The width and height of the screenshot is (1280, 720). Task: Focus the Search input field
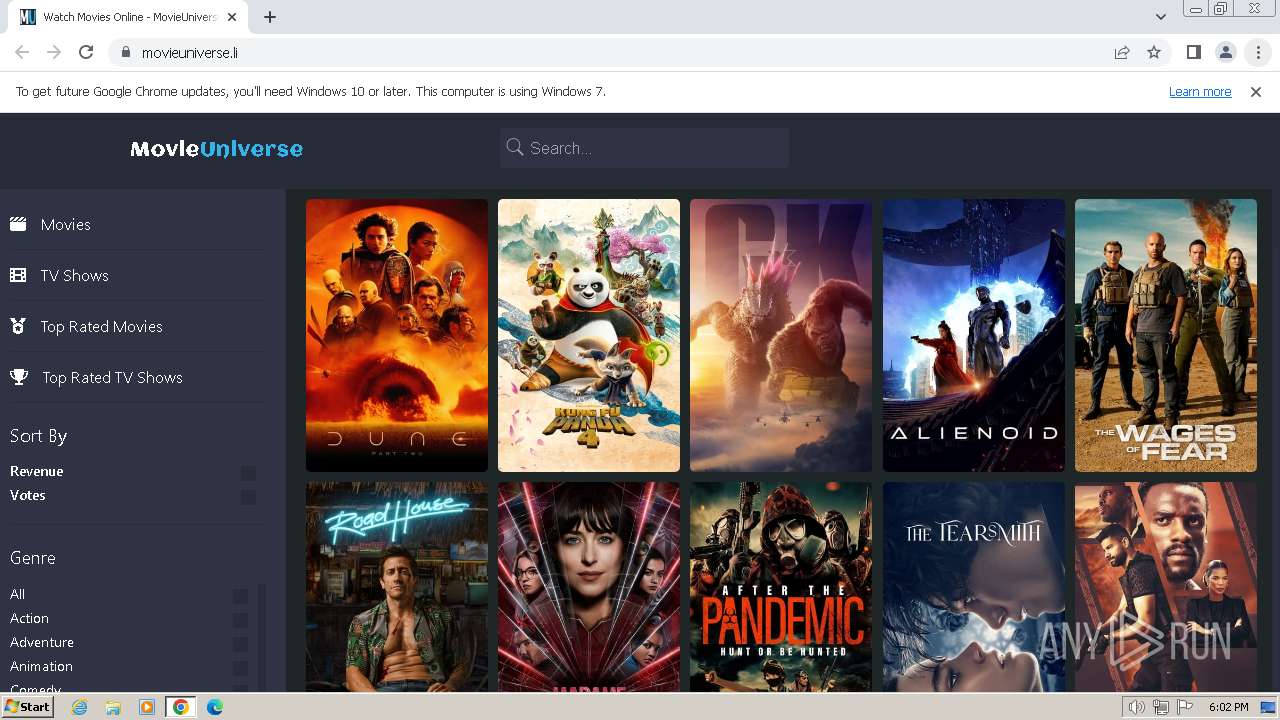(644, 148)
